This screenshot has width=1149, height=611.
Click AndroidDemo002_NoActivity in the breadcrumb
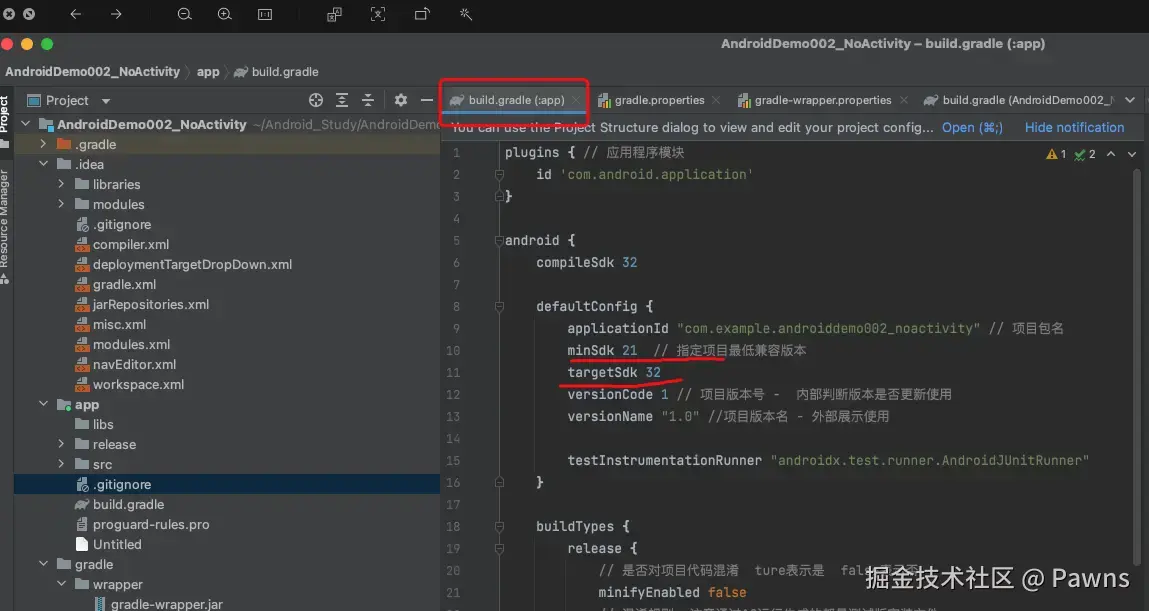(92, 72)
